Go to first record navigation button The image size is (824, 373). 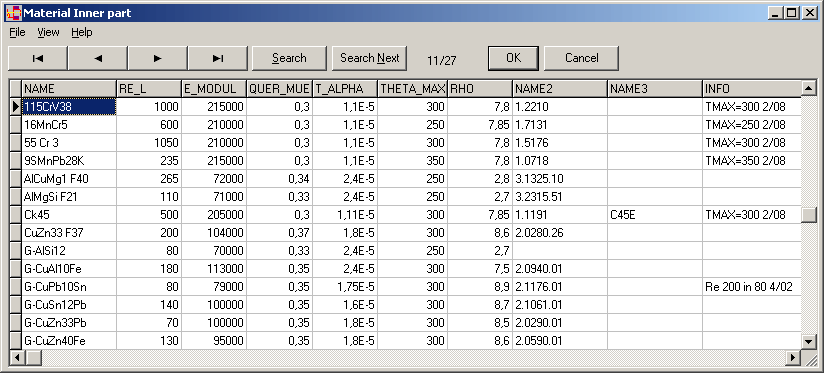pos(37,58)
